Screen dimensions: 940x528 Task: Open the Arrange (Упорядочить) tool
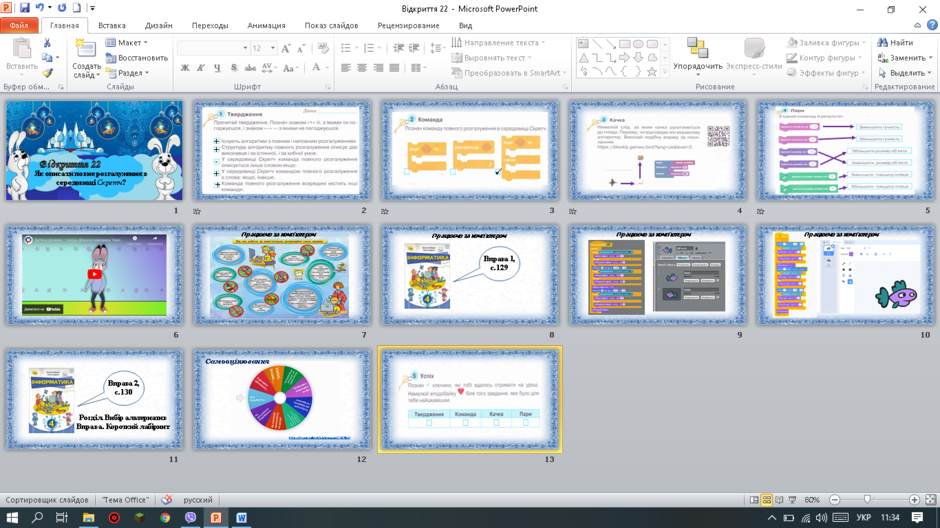[698, 55]
